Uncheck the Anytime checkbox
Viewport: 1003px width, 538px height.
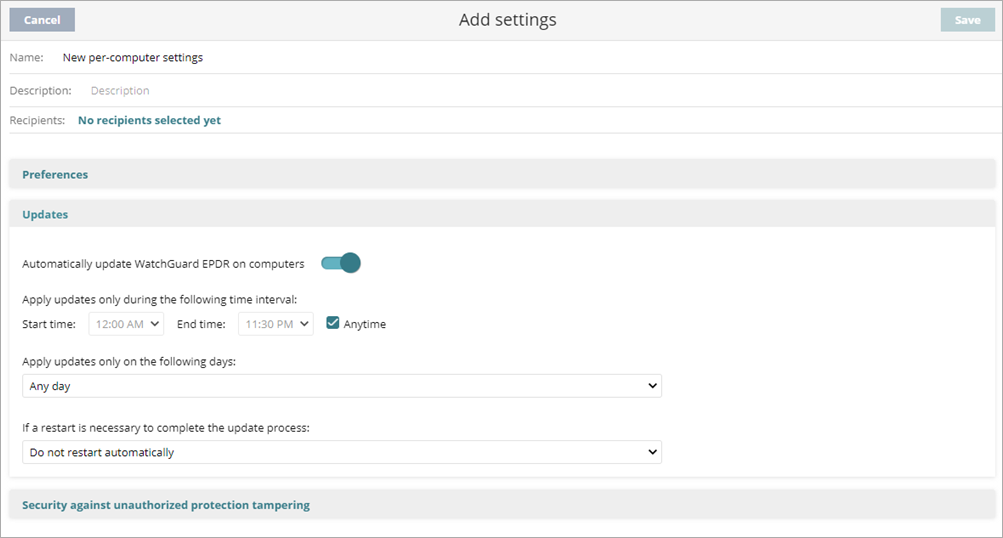(333, 323)
